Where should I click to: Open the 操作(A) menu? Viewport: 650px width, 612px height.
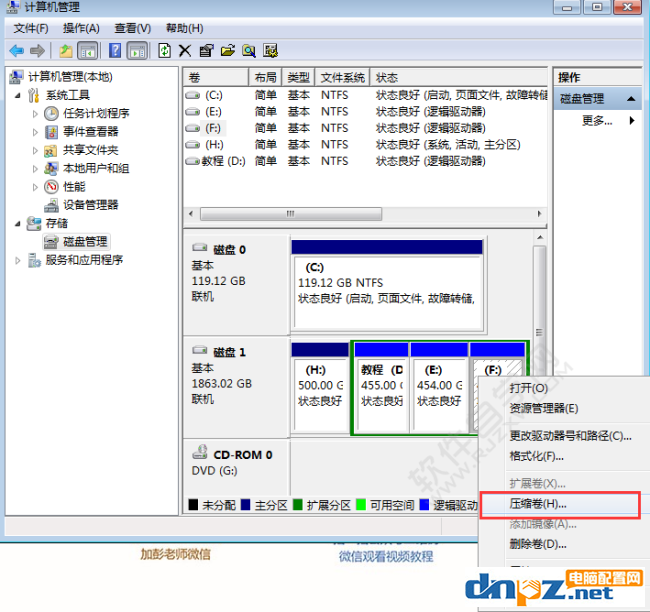tap(81, 28)
